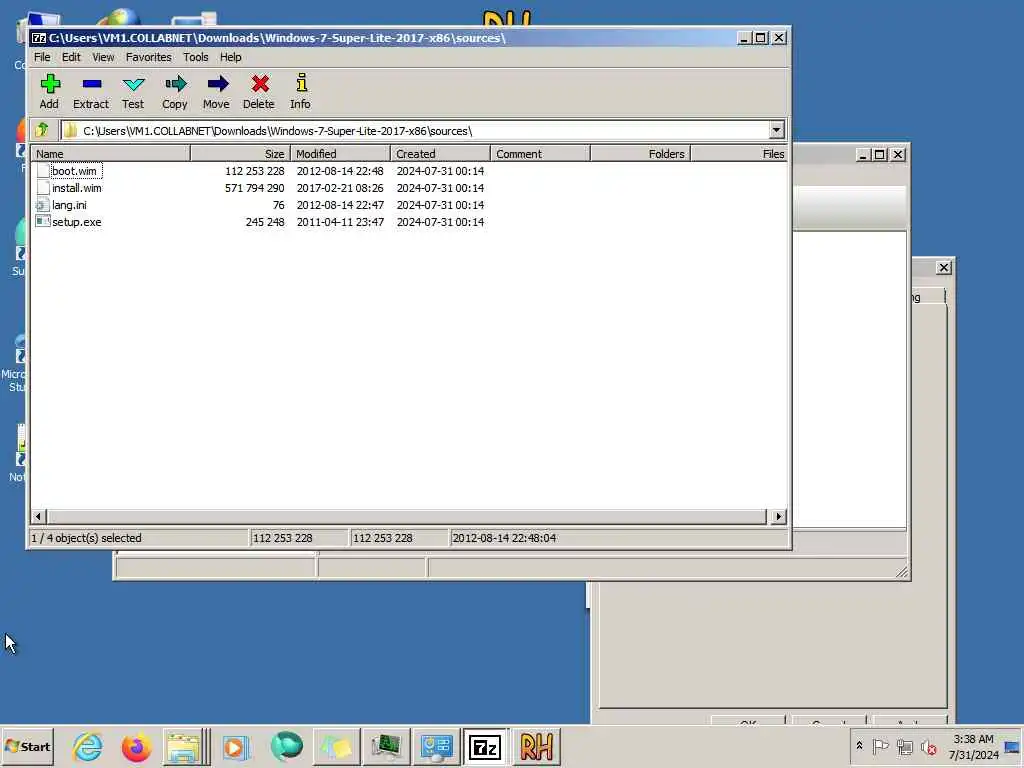Close the small dialog behind 7-Zip
The width and height of the screenshot is (1024, 768).
click(x=944, y=268)
